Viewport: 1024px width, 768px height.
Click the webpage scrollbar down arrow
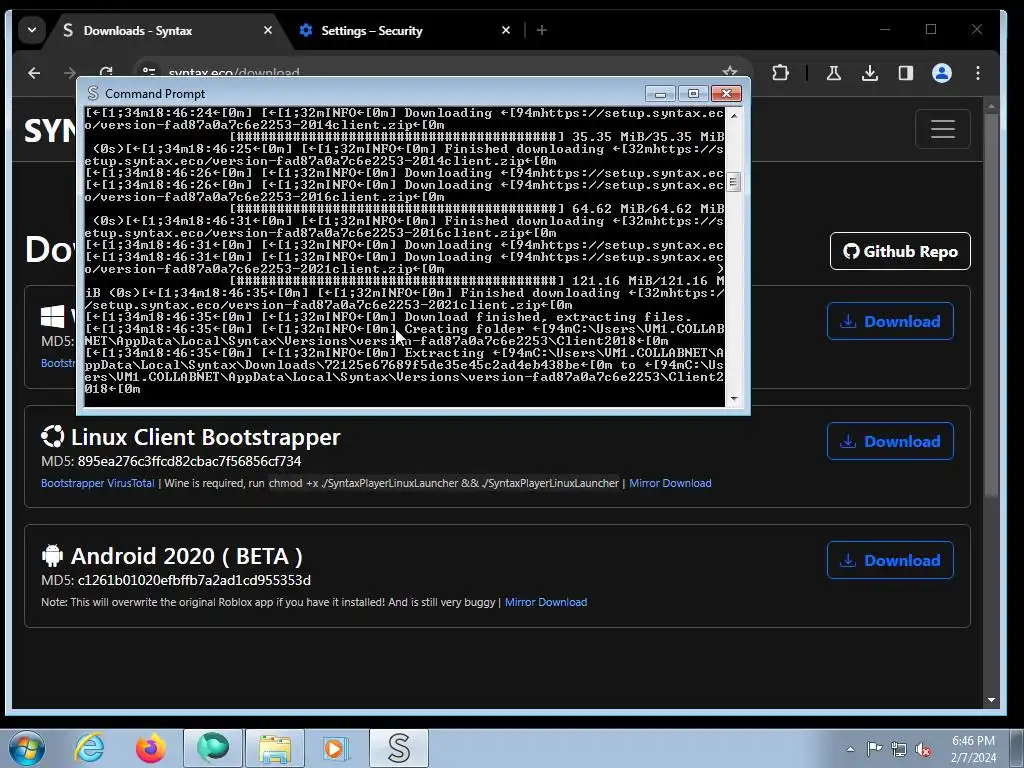click(x=991, y=699)
